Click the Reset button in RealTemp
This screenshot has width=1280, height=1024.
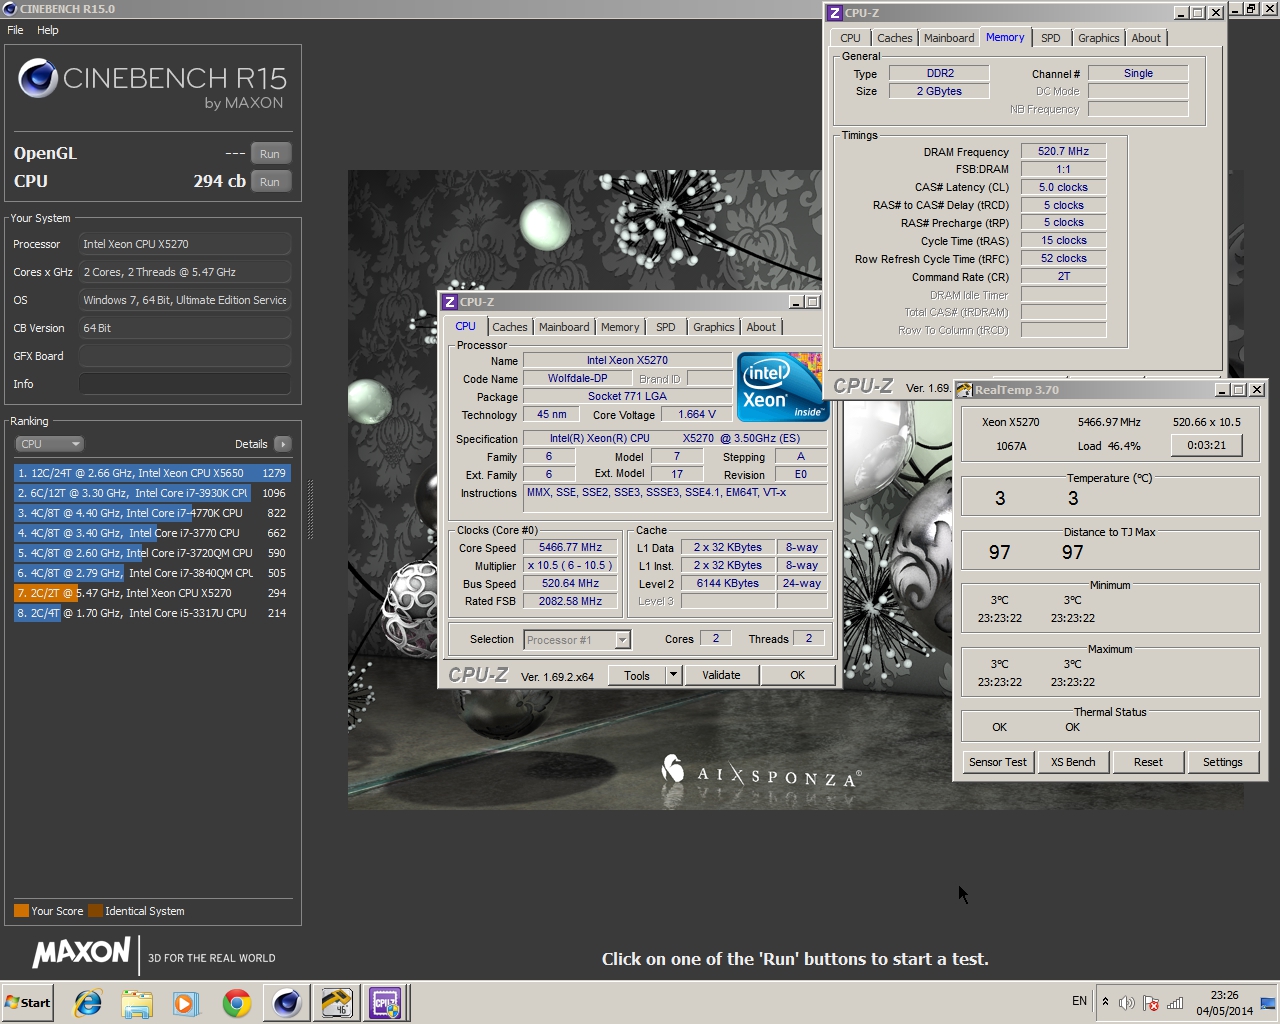pos(1148,762)
